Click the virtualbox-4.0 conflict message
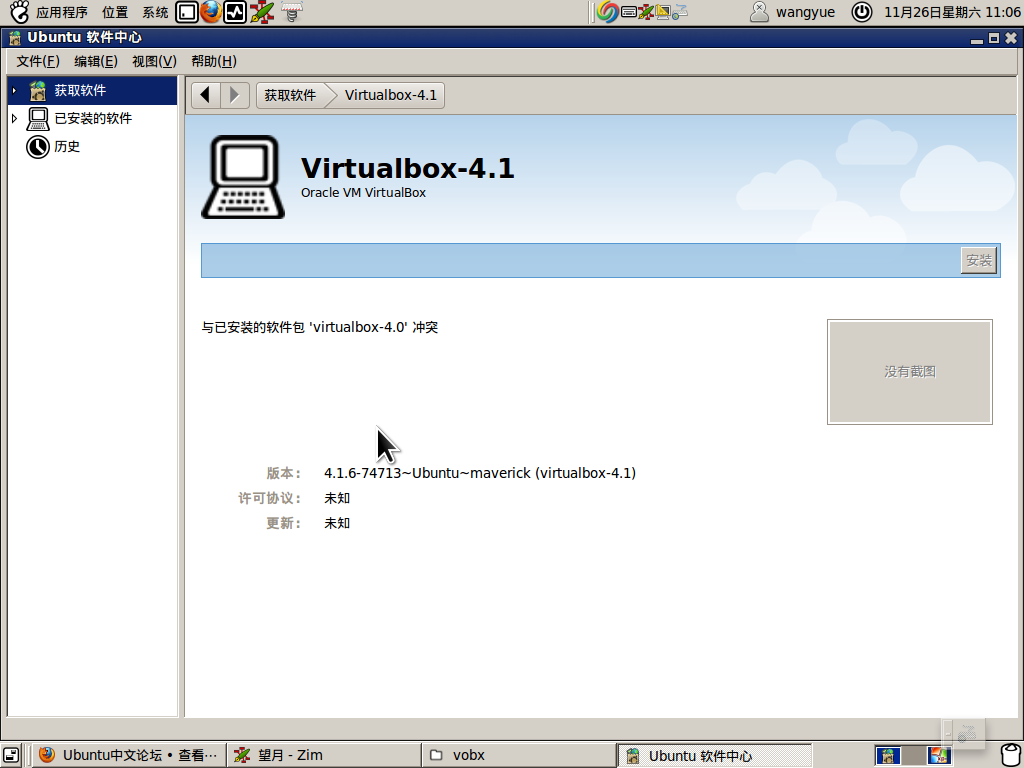 point(319,327)
